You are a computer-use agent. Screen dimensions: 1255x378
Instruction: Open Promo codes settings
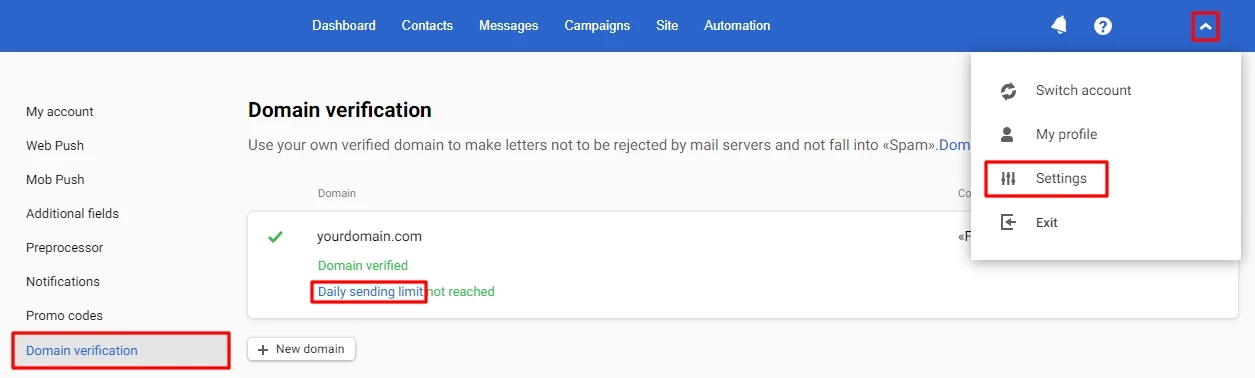point(64,316)
